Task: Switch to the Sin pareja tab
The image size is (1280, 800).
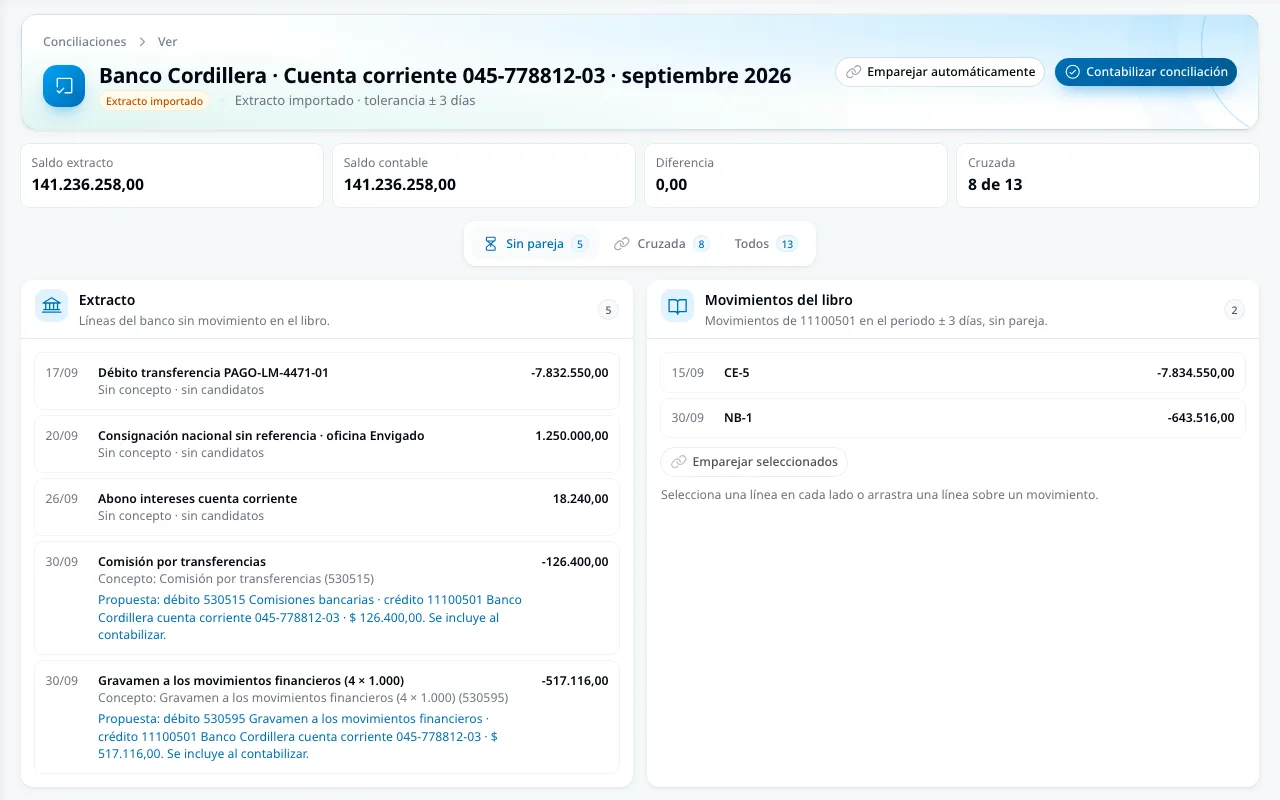Action: coord(536,244)
